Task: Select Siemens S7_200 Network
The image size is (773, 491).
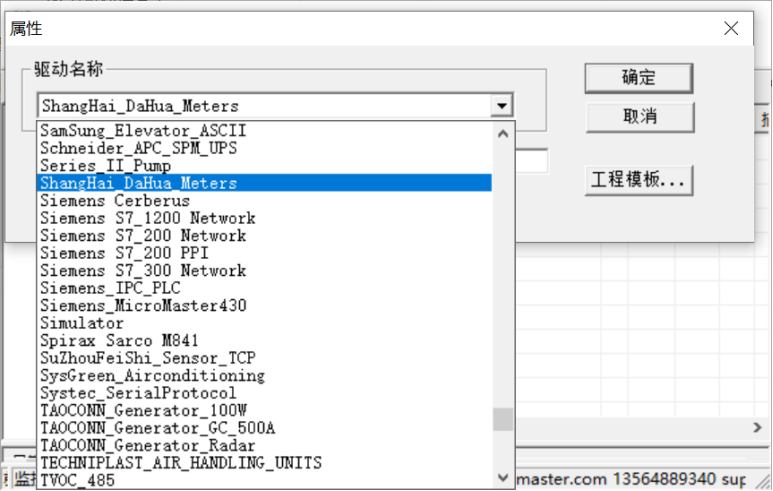Action: 265,236
